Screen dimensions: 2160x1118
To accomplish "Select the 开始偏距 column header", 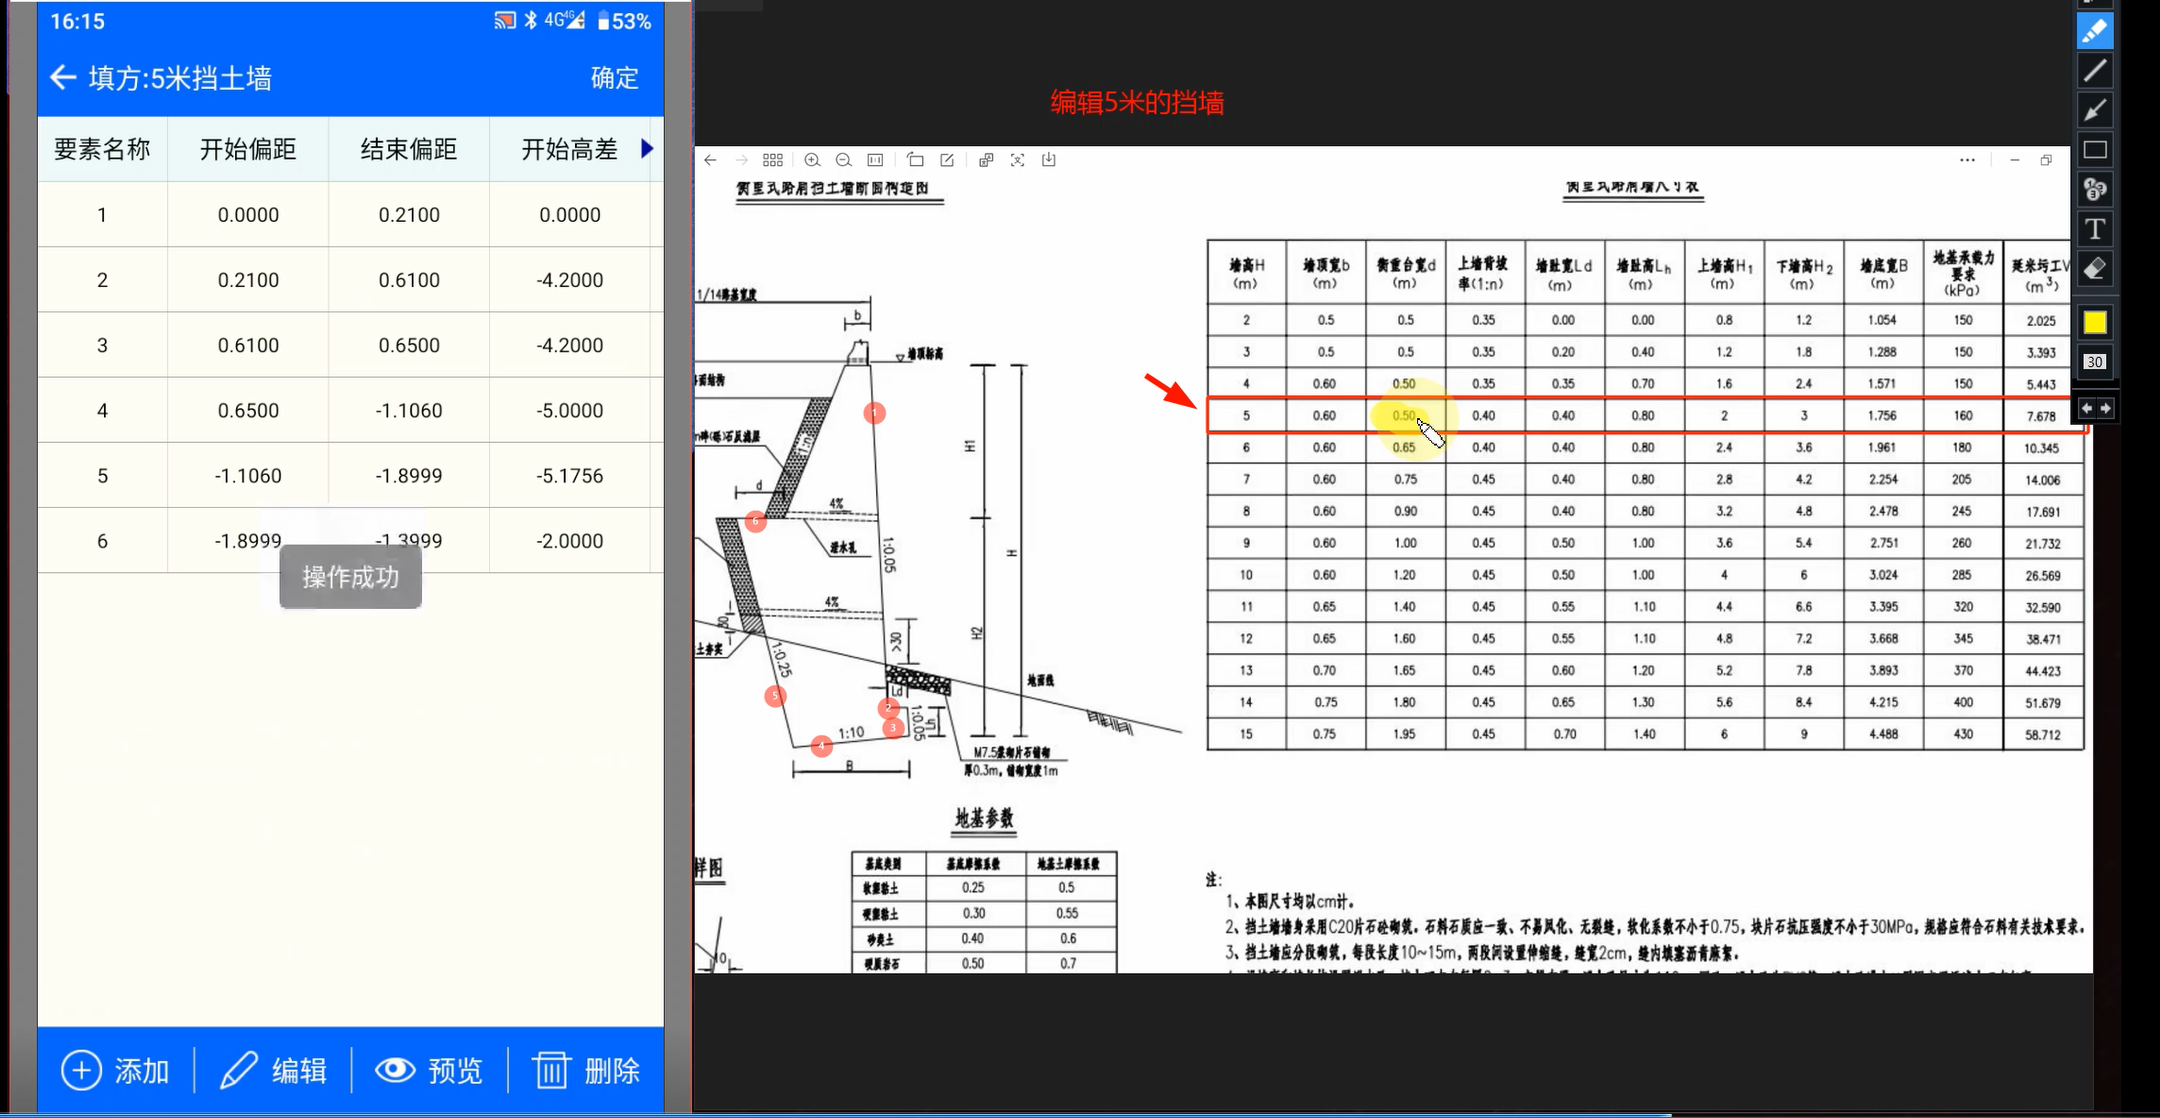I will [x=248, y=149].
